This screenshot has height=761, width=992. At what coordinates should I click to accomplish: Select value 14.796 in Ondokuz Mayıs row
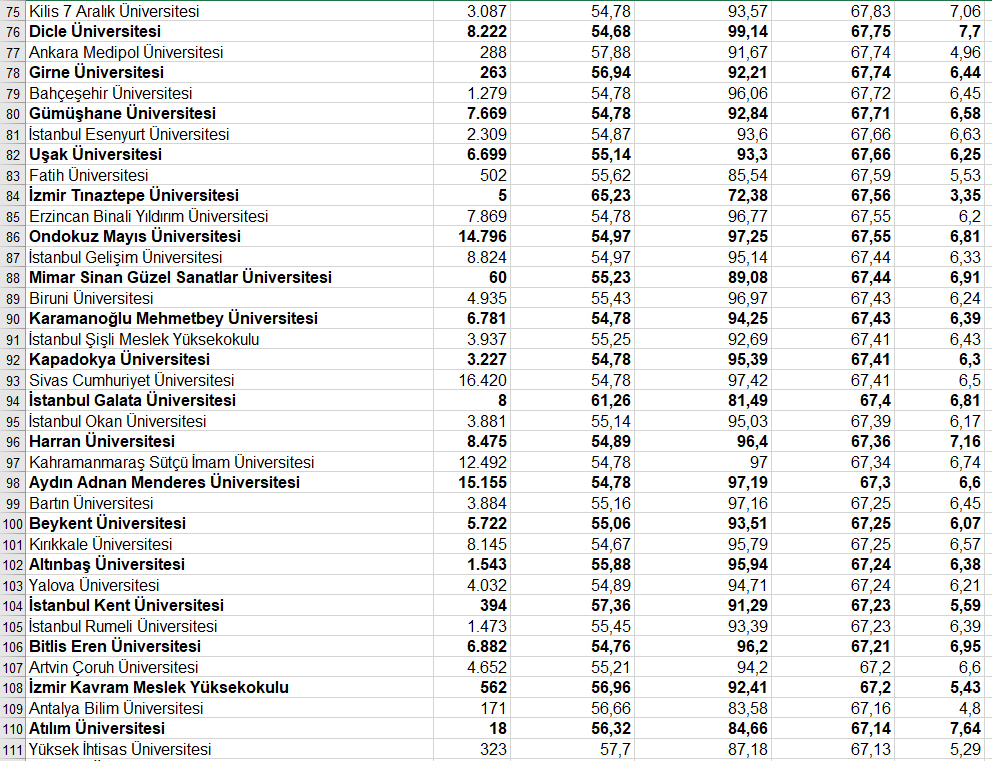(472, 237)
